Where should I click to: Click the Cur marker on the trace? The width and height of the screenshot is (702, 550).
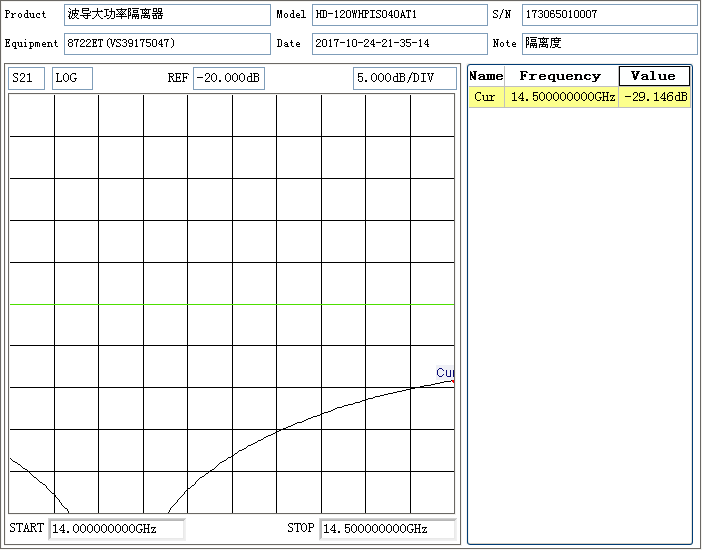click(x=445, y=373)
